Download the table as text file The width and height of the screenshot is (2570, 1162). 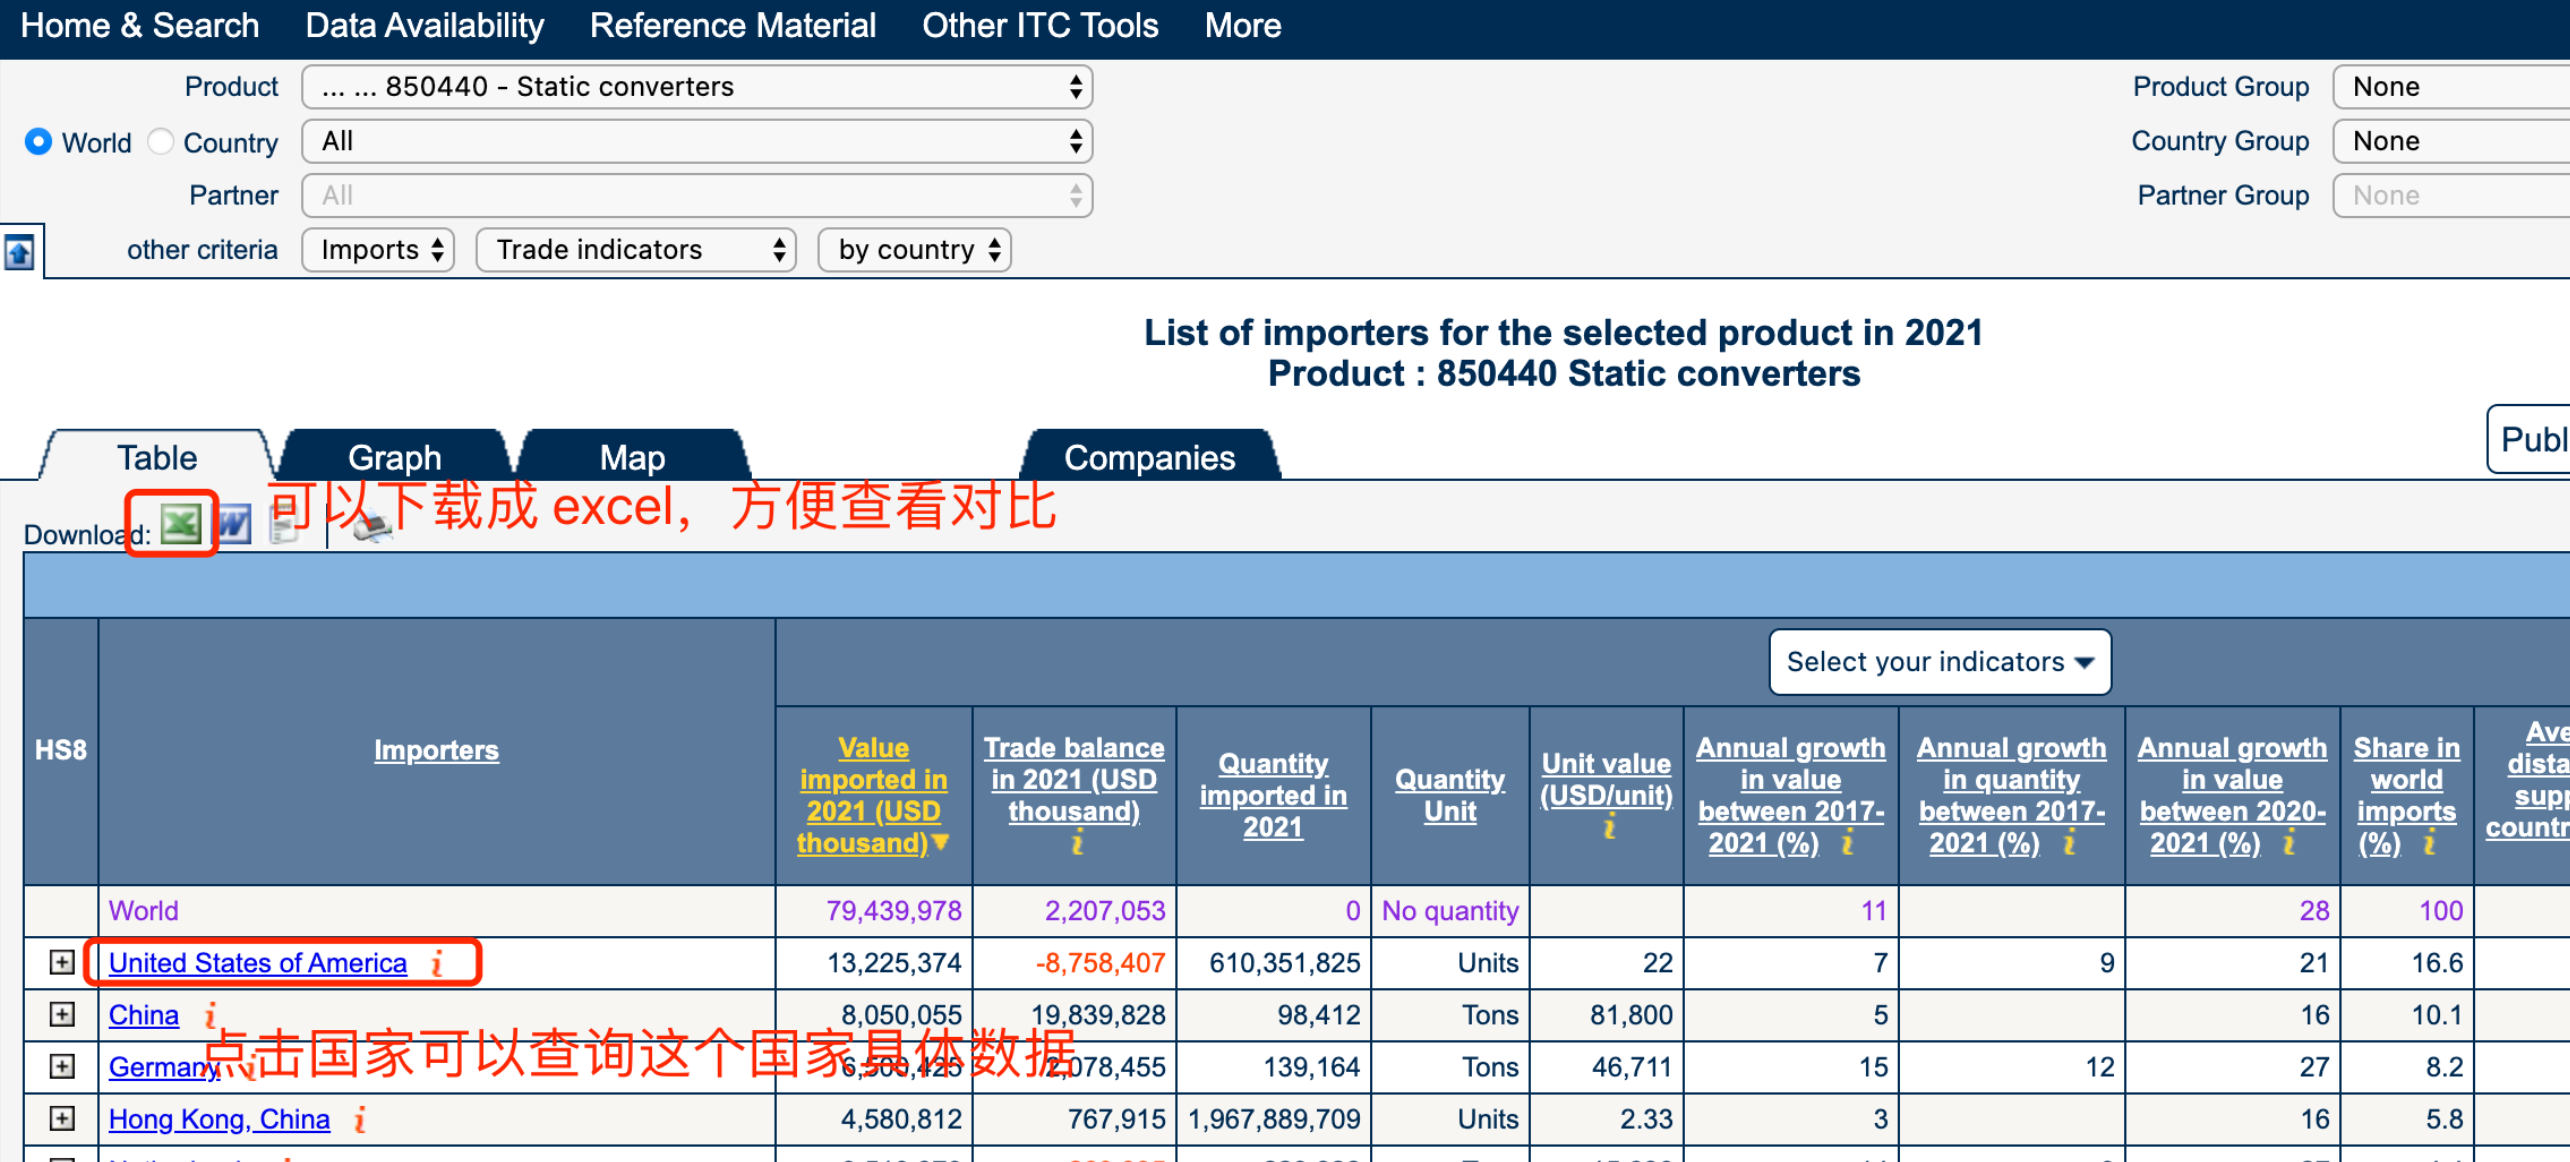point(285,523)
